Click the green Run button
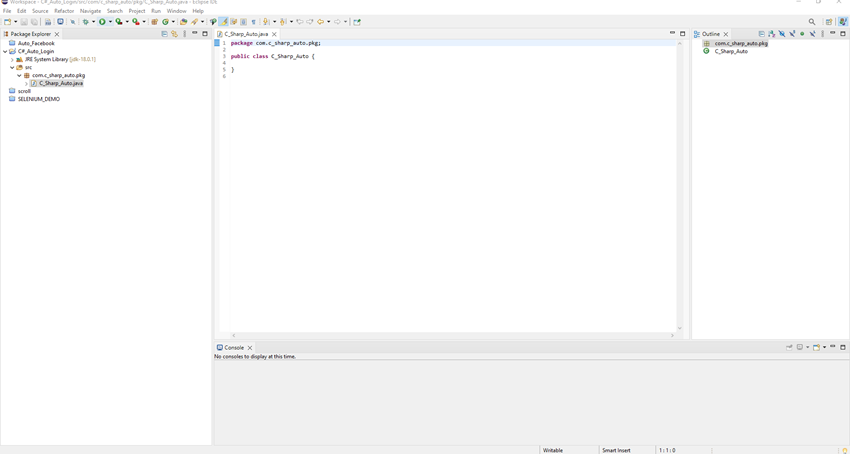 pos(102,22)
